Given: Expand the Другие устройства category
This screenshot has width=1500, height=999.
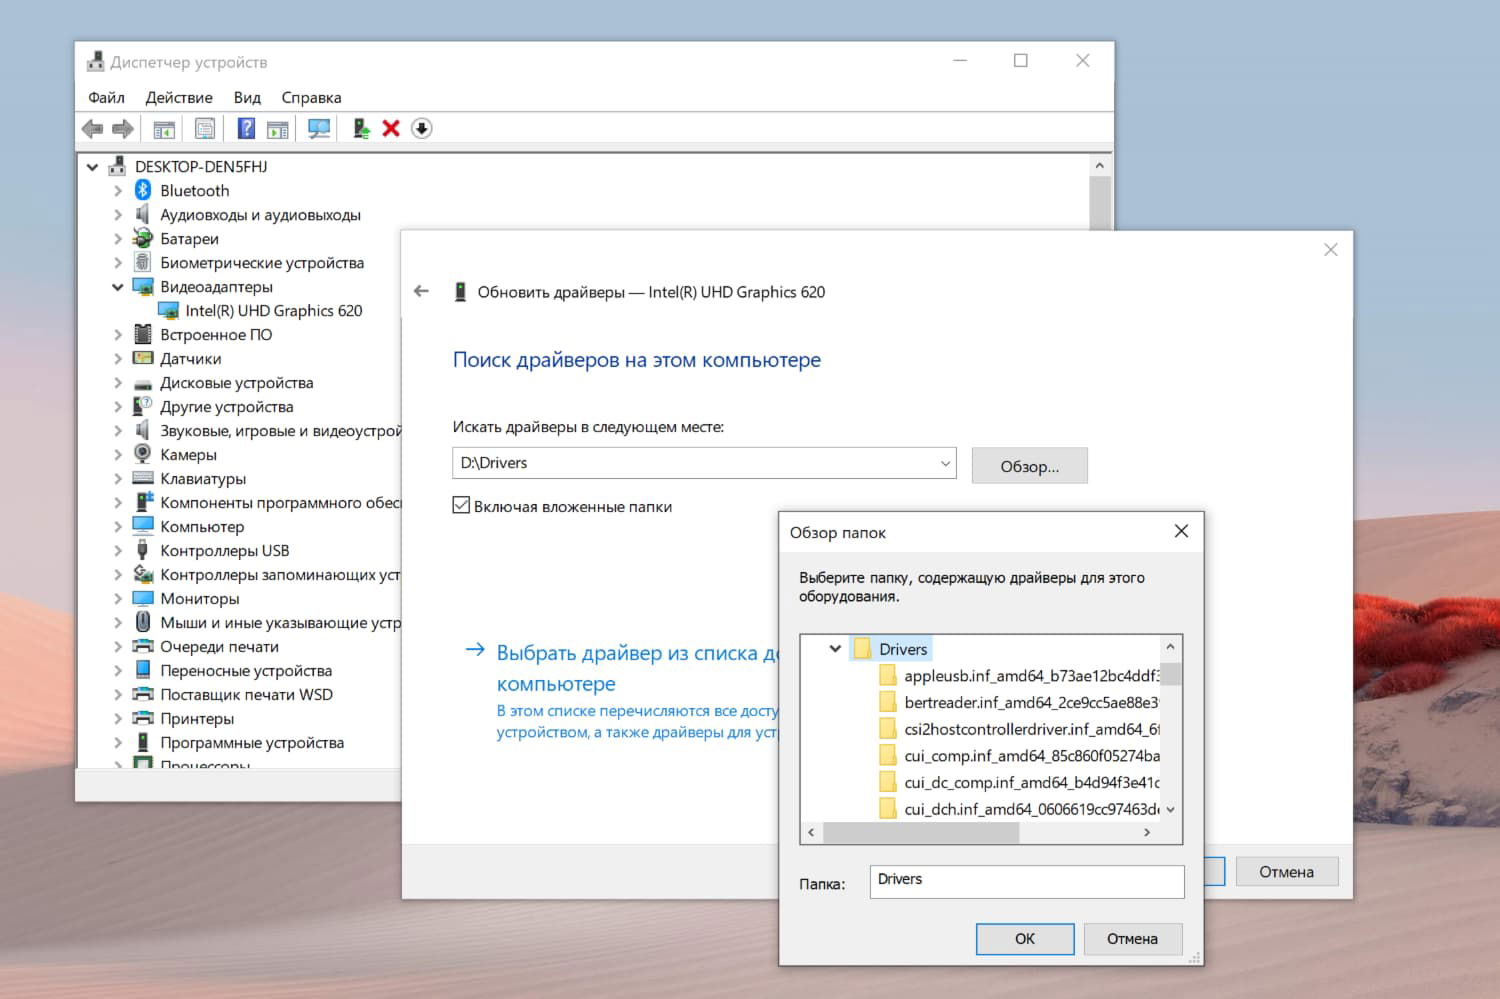Looking at the screenshot, I should tap(118, 407).
